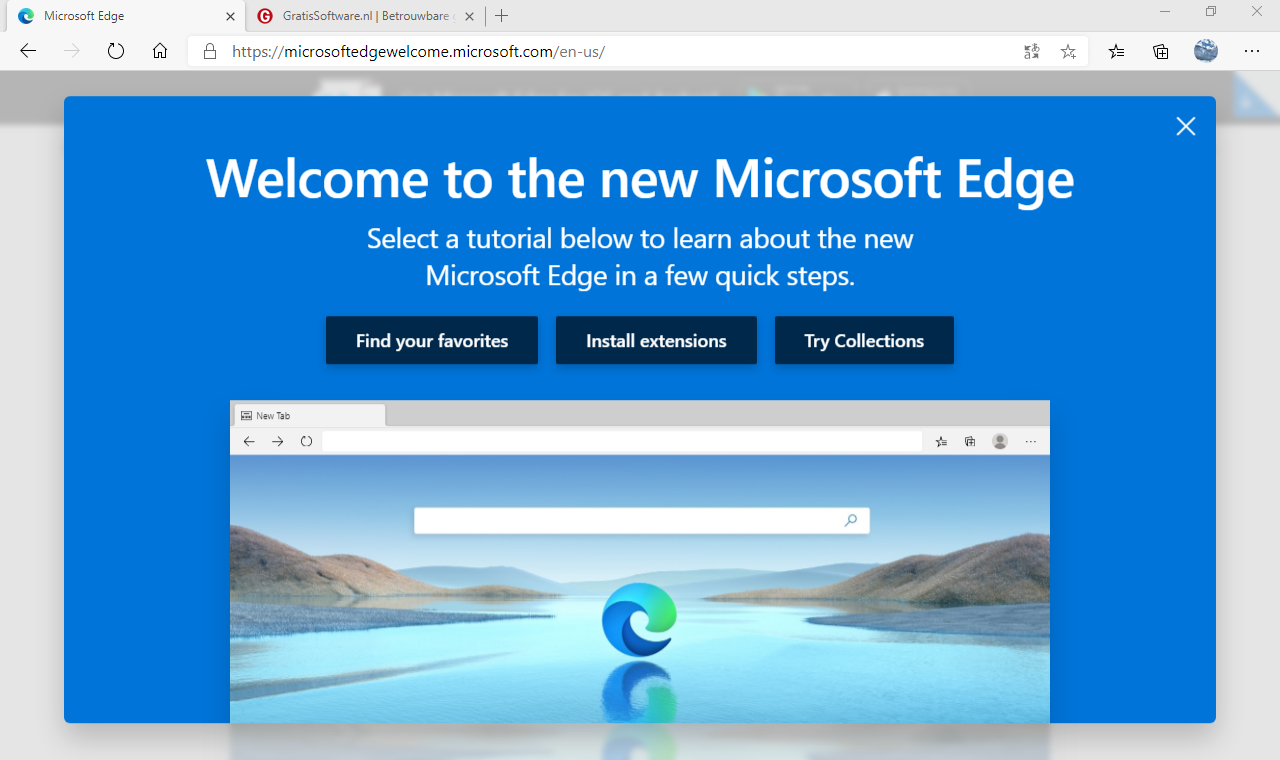Click the Install extensions button
1280x760 pixels.
tap(656, 341)
